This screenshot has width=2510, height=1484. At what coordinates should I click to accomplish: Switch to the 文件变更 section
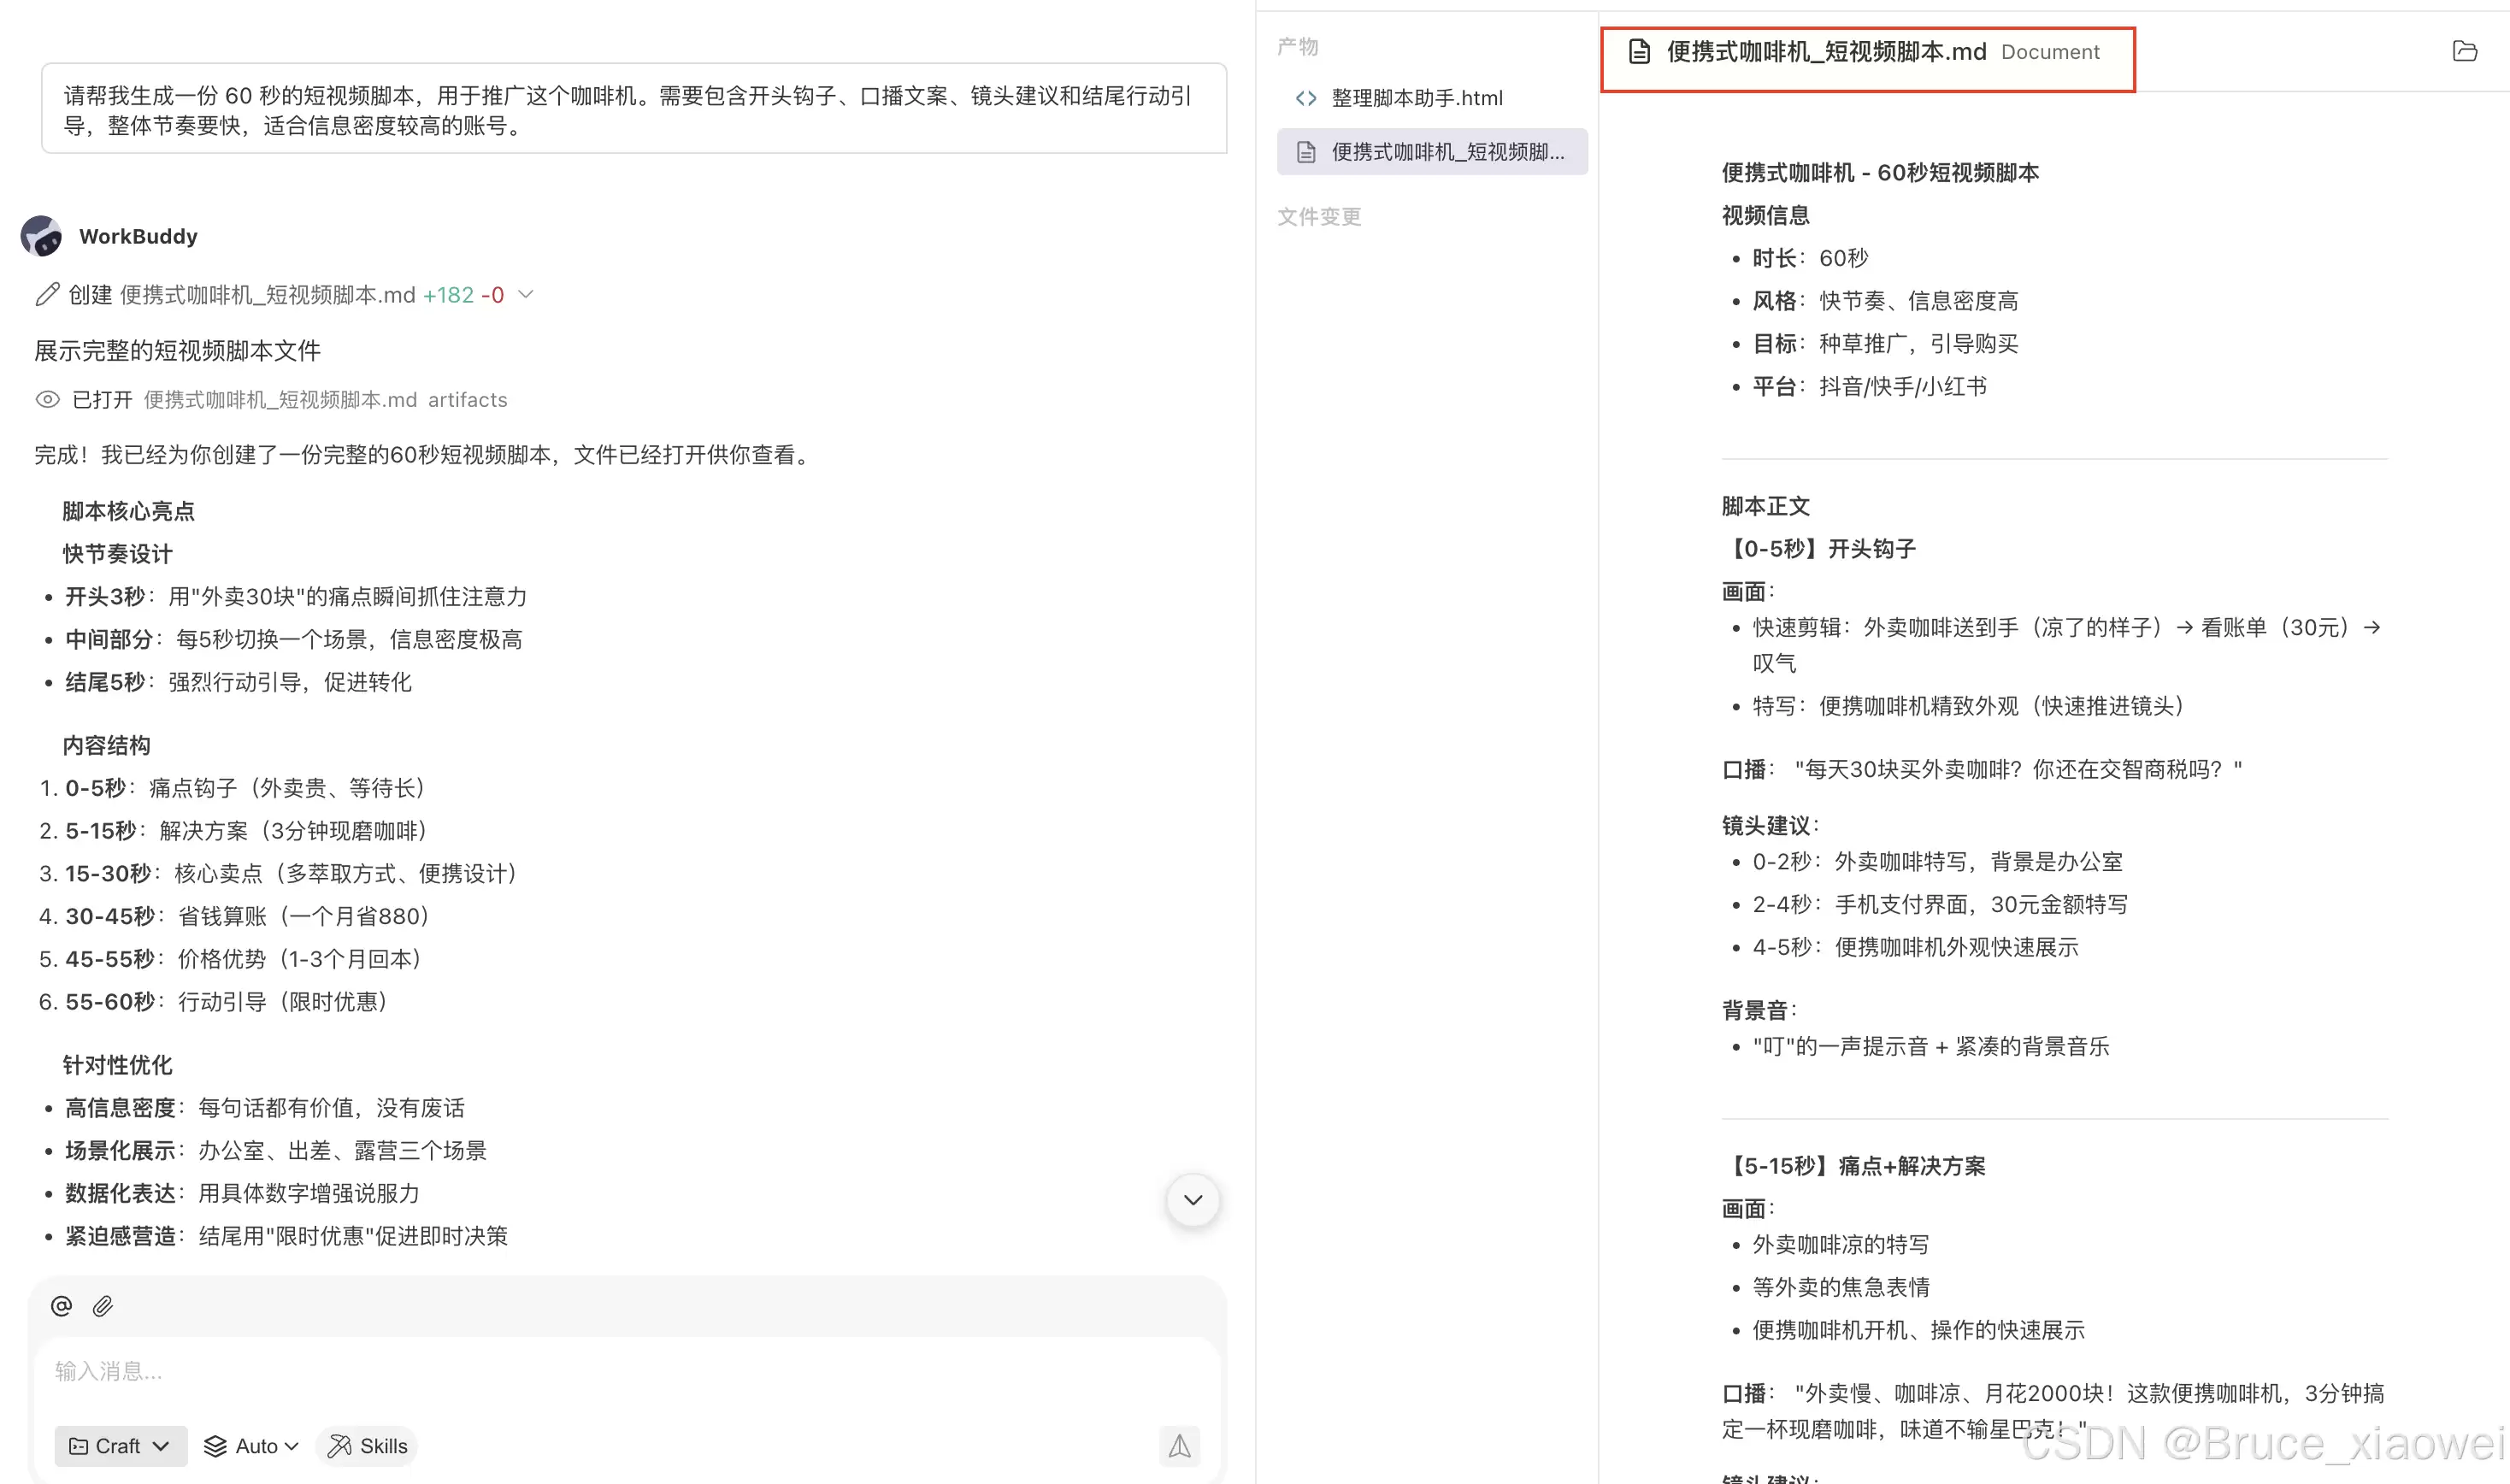1319,217
